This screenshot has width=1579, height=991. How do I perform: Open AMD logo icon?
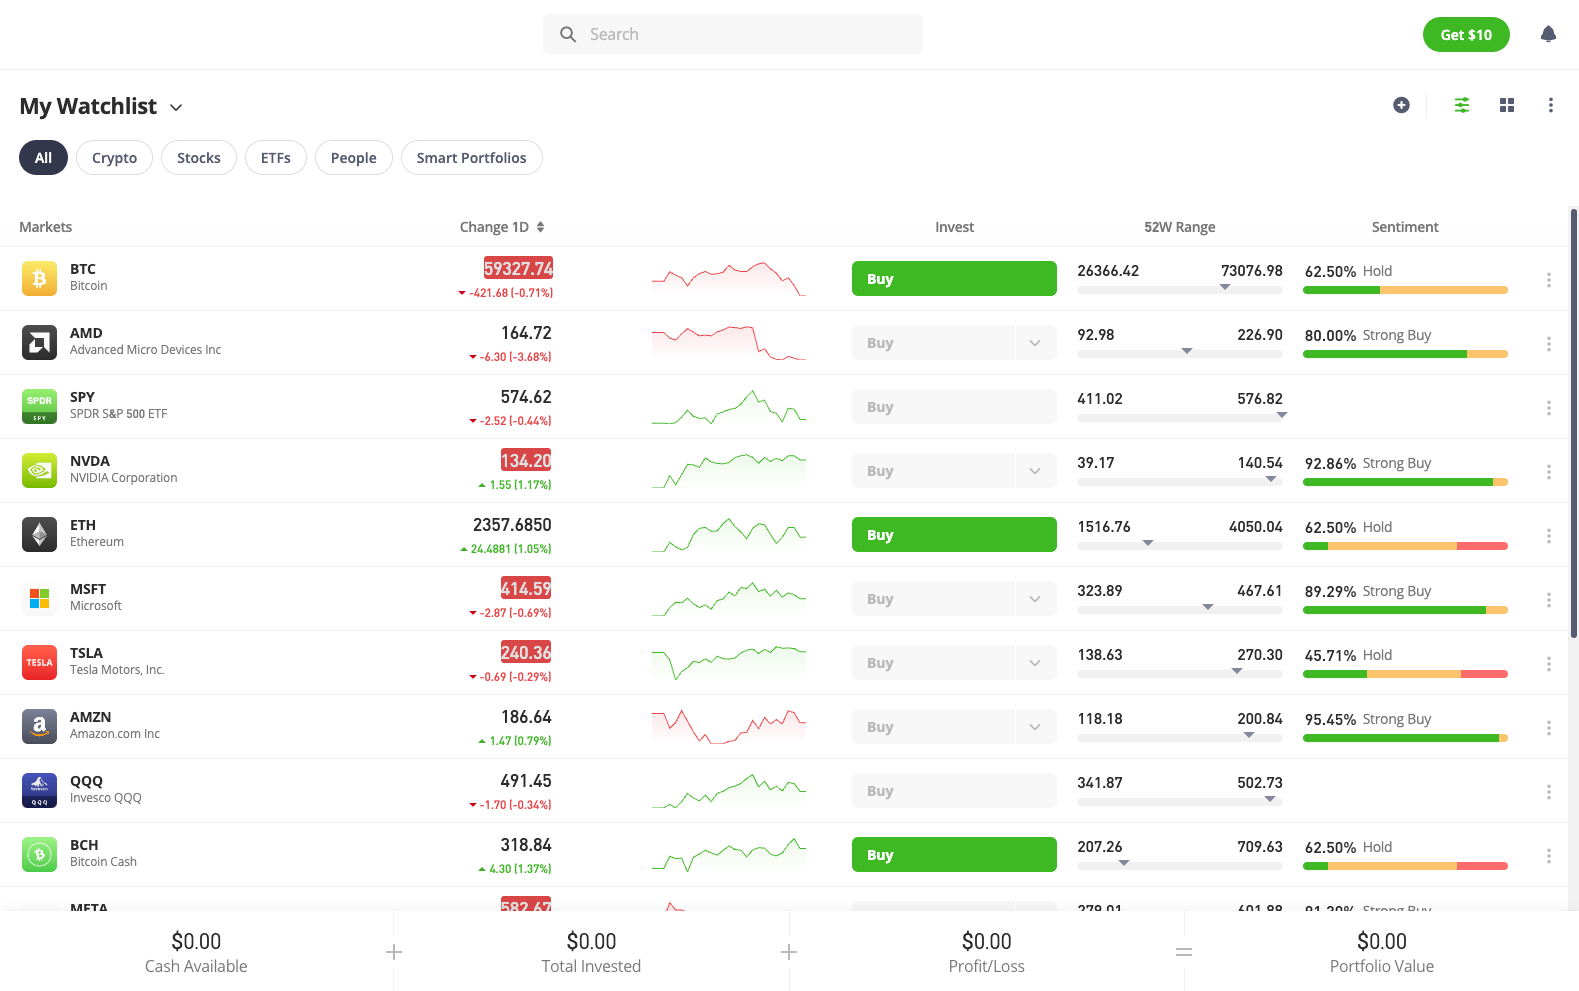(x=39, y=343)
